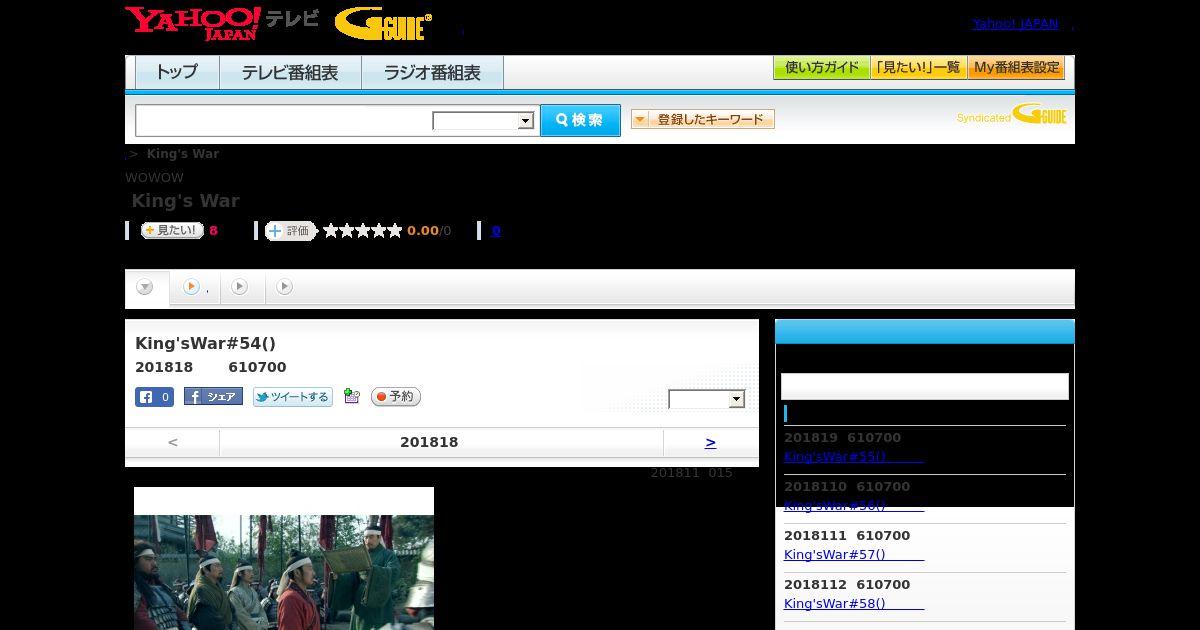Open the 「見たい!」一覧 button
The image size is (1200, 630).
click(x=919, y=68)
